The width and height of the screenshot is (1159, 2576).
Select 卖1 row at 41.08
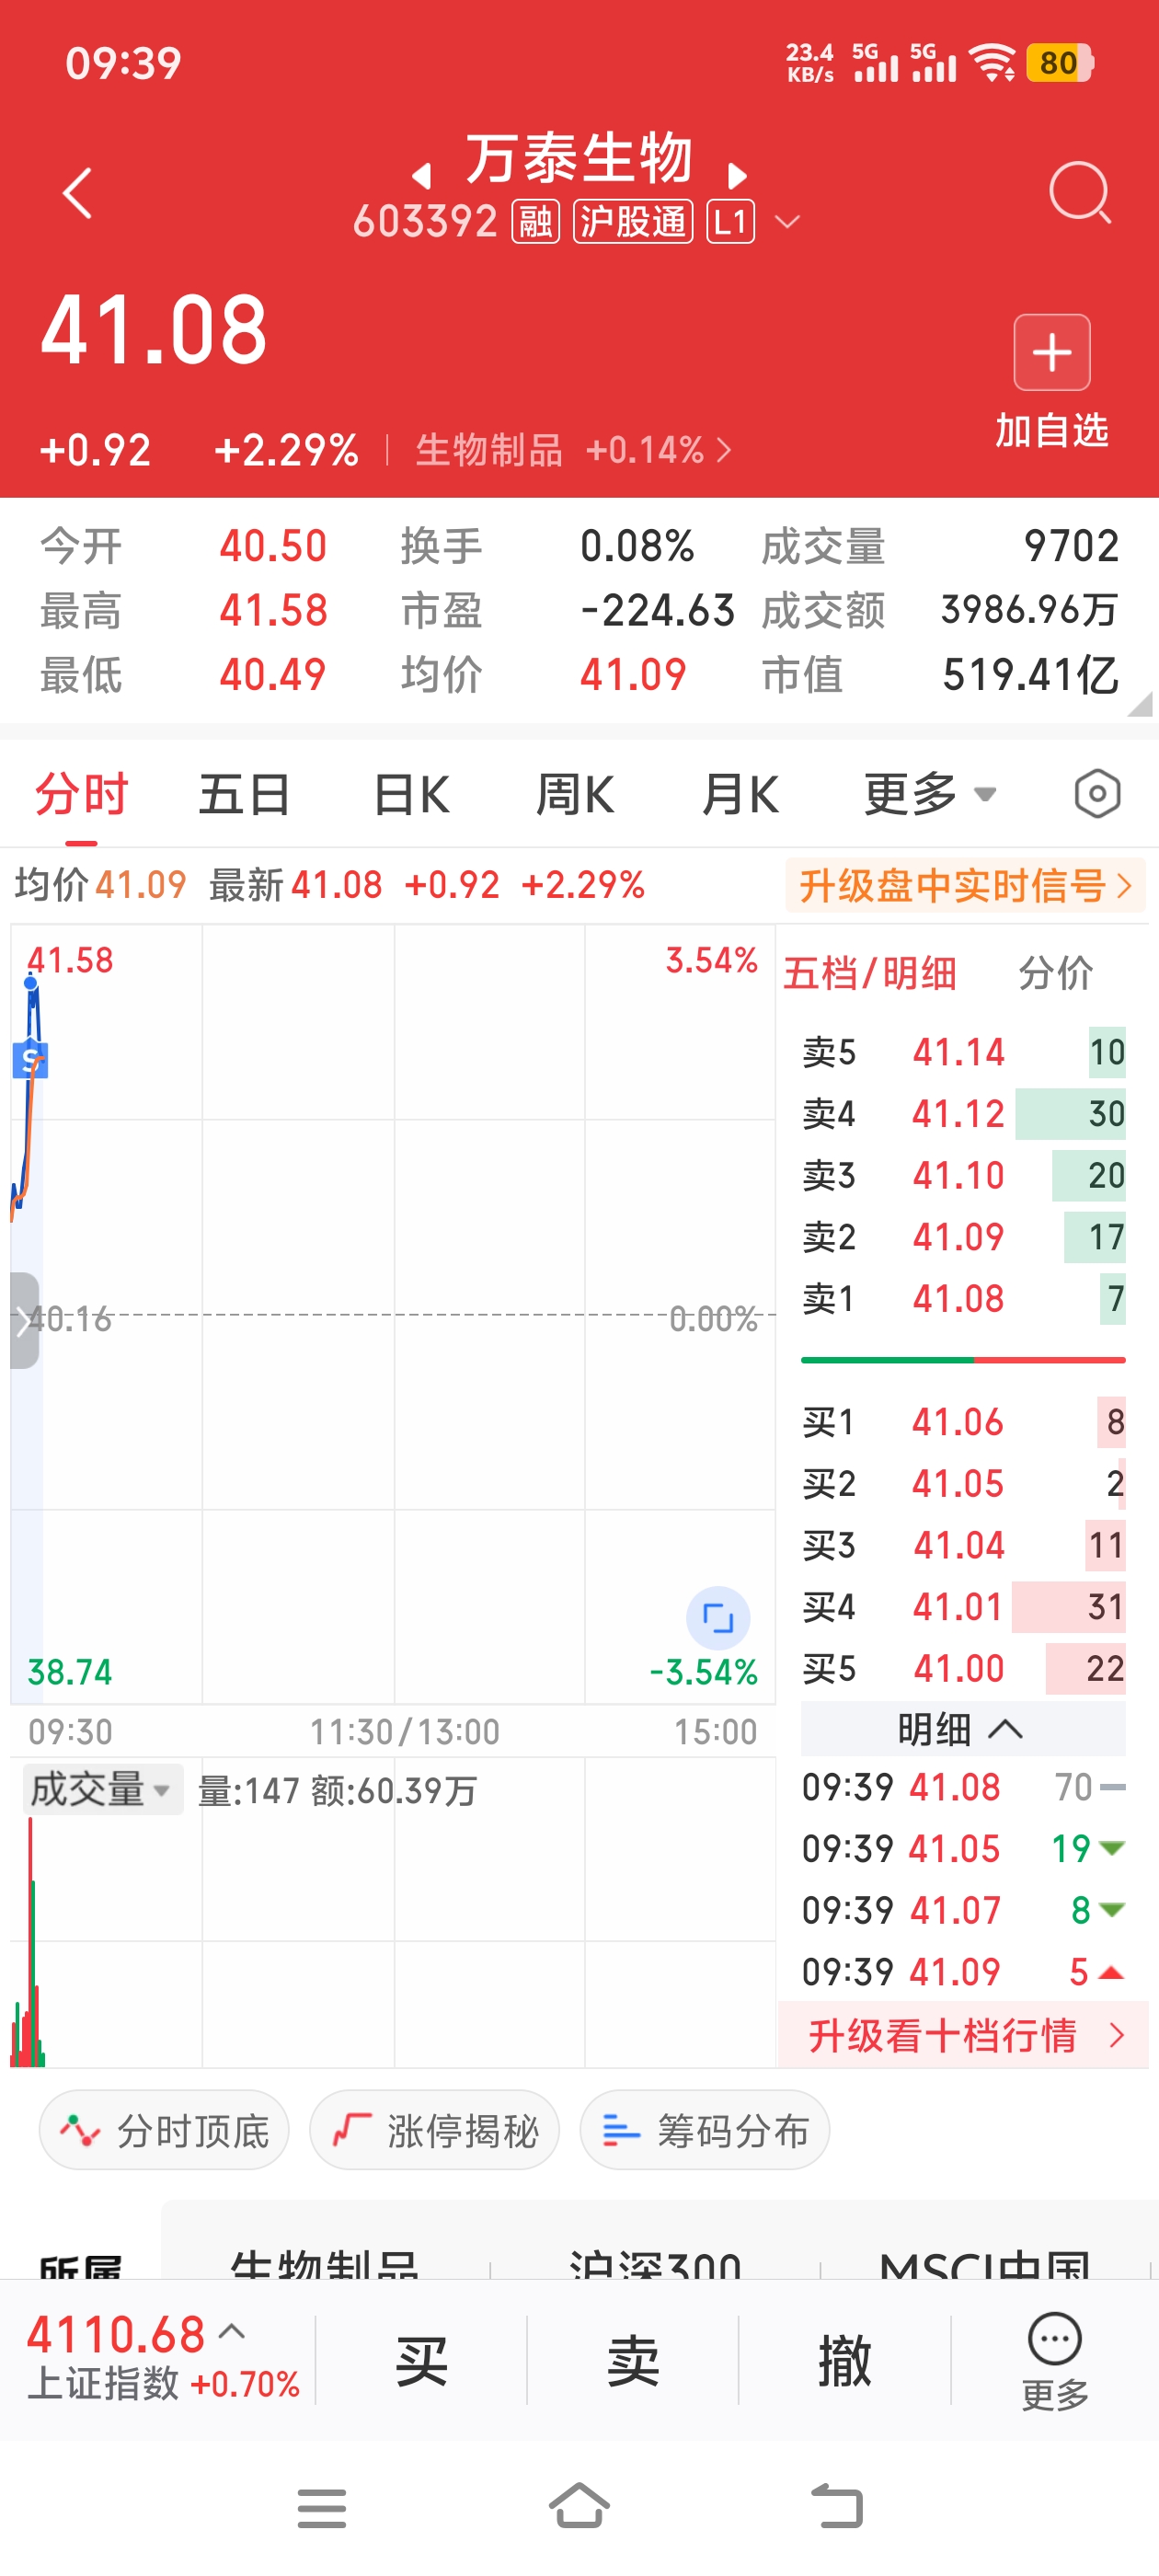click(x=963, y=1298)
